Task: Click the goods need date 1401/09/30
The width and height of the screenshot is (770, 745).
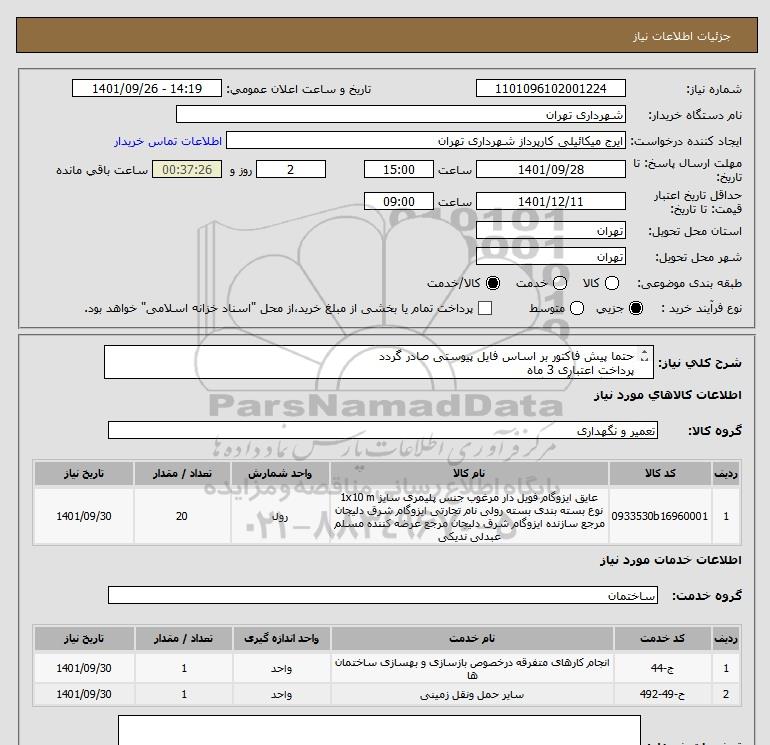Action: pyautogui.click(x=84, y=516)
